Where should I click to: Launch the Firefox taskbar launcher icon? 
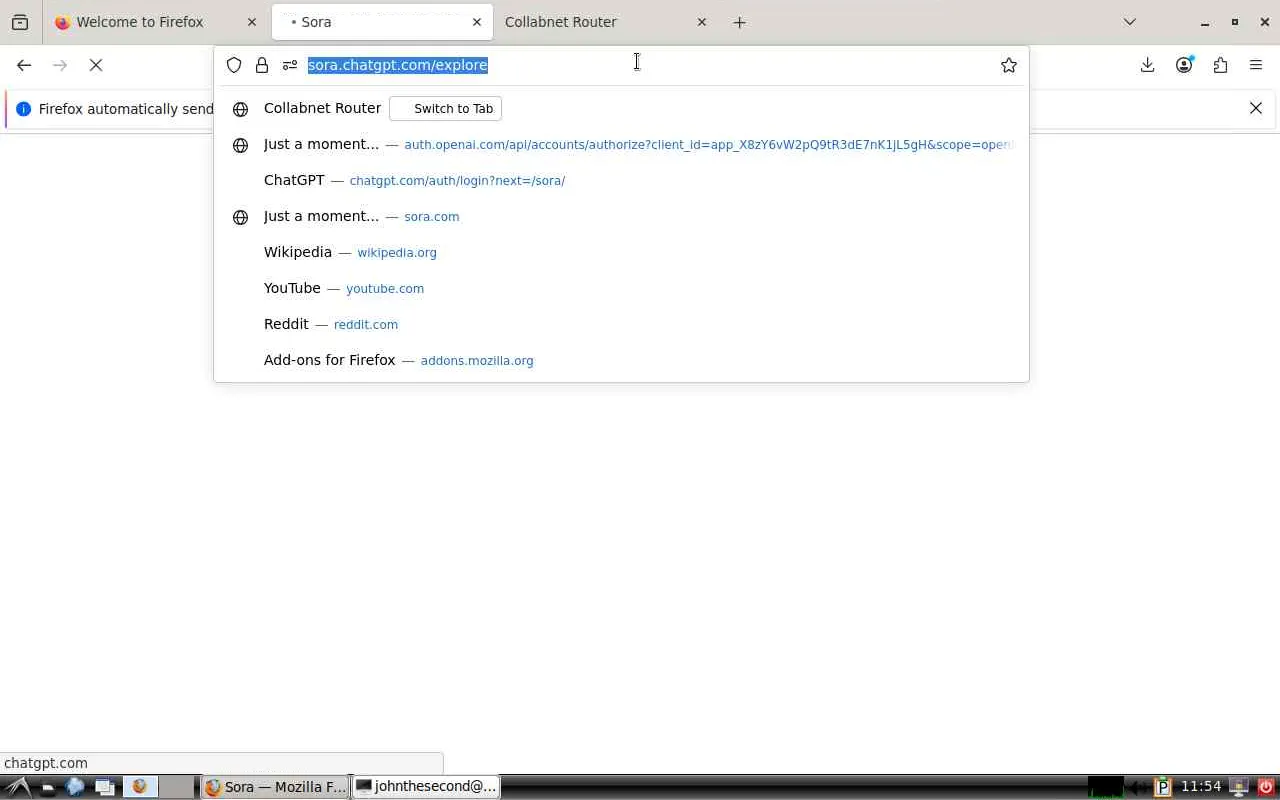pyautogui.click(x=140, y=787)
